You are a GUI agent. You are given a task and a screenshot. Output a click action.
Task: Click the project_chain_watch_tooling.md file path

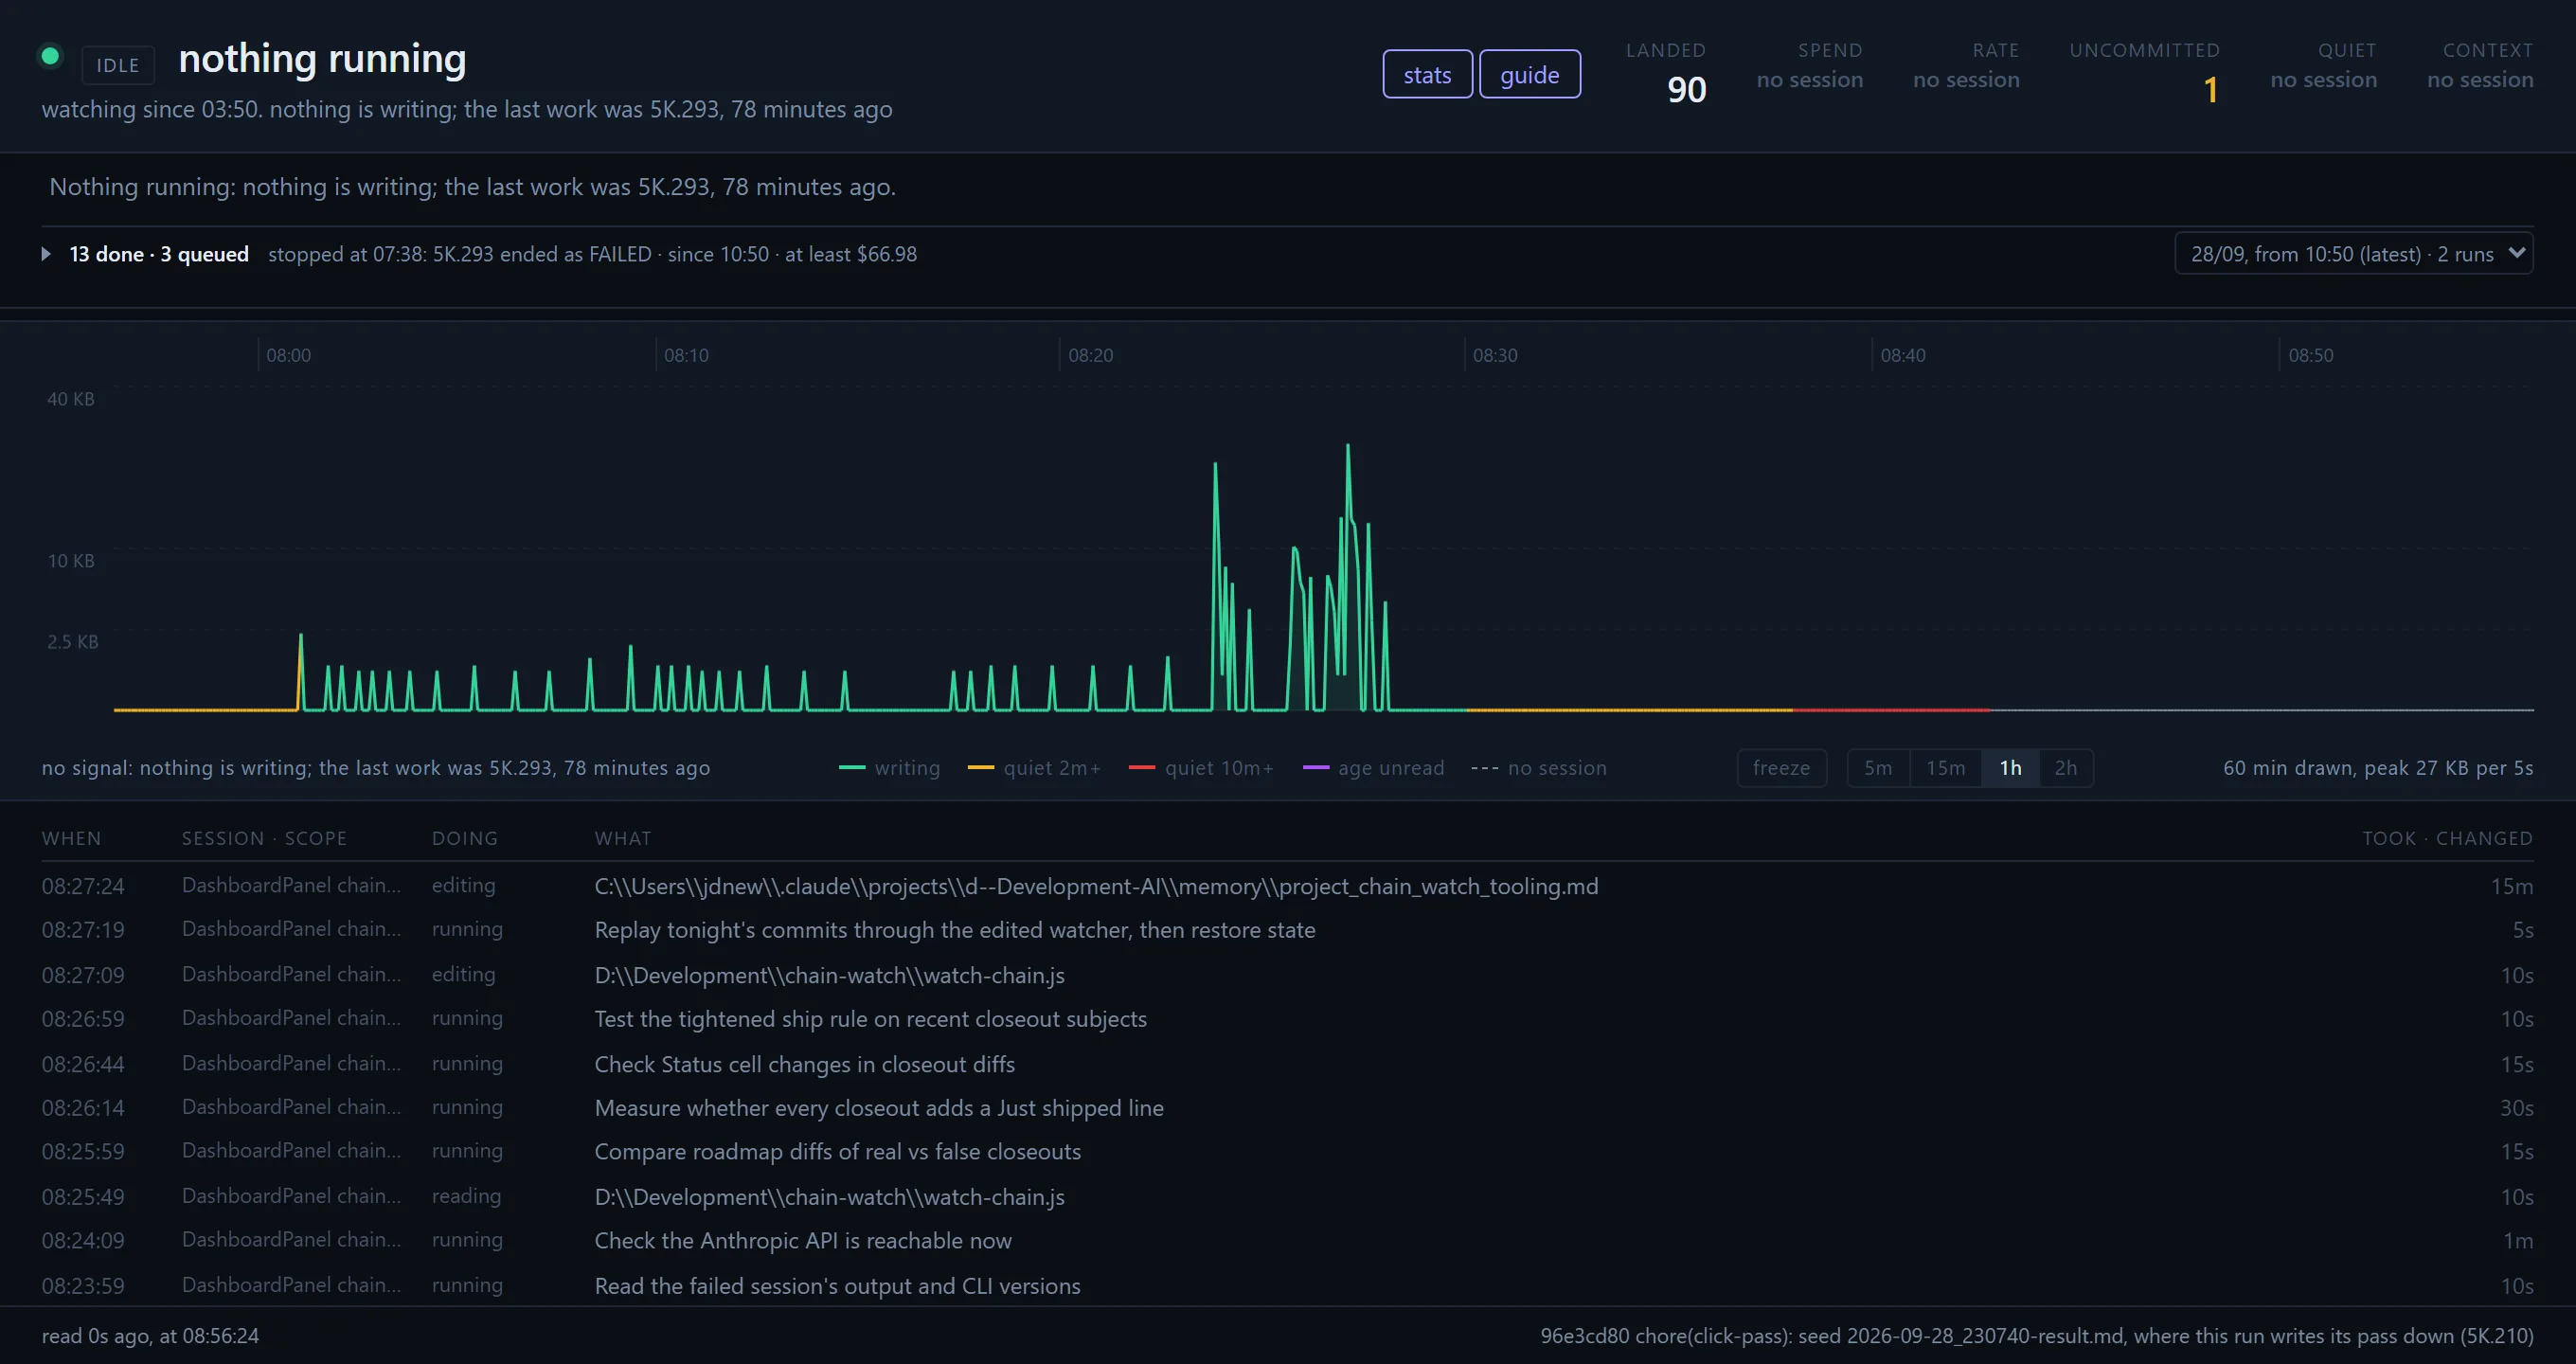(1096, 886)
